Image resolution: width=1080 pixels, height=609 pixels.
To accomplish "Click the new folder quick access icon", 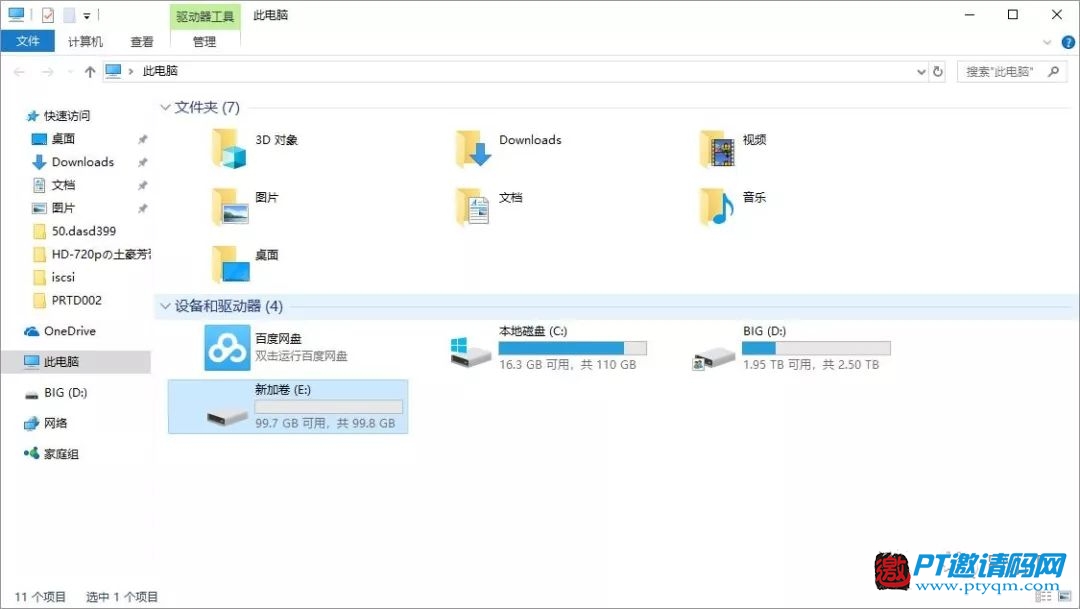I will click(69, 14).
